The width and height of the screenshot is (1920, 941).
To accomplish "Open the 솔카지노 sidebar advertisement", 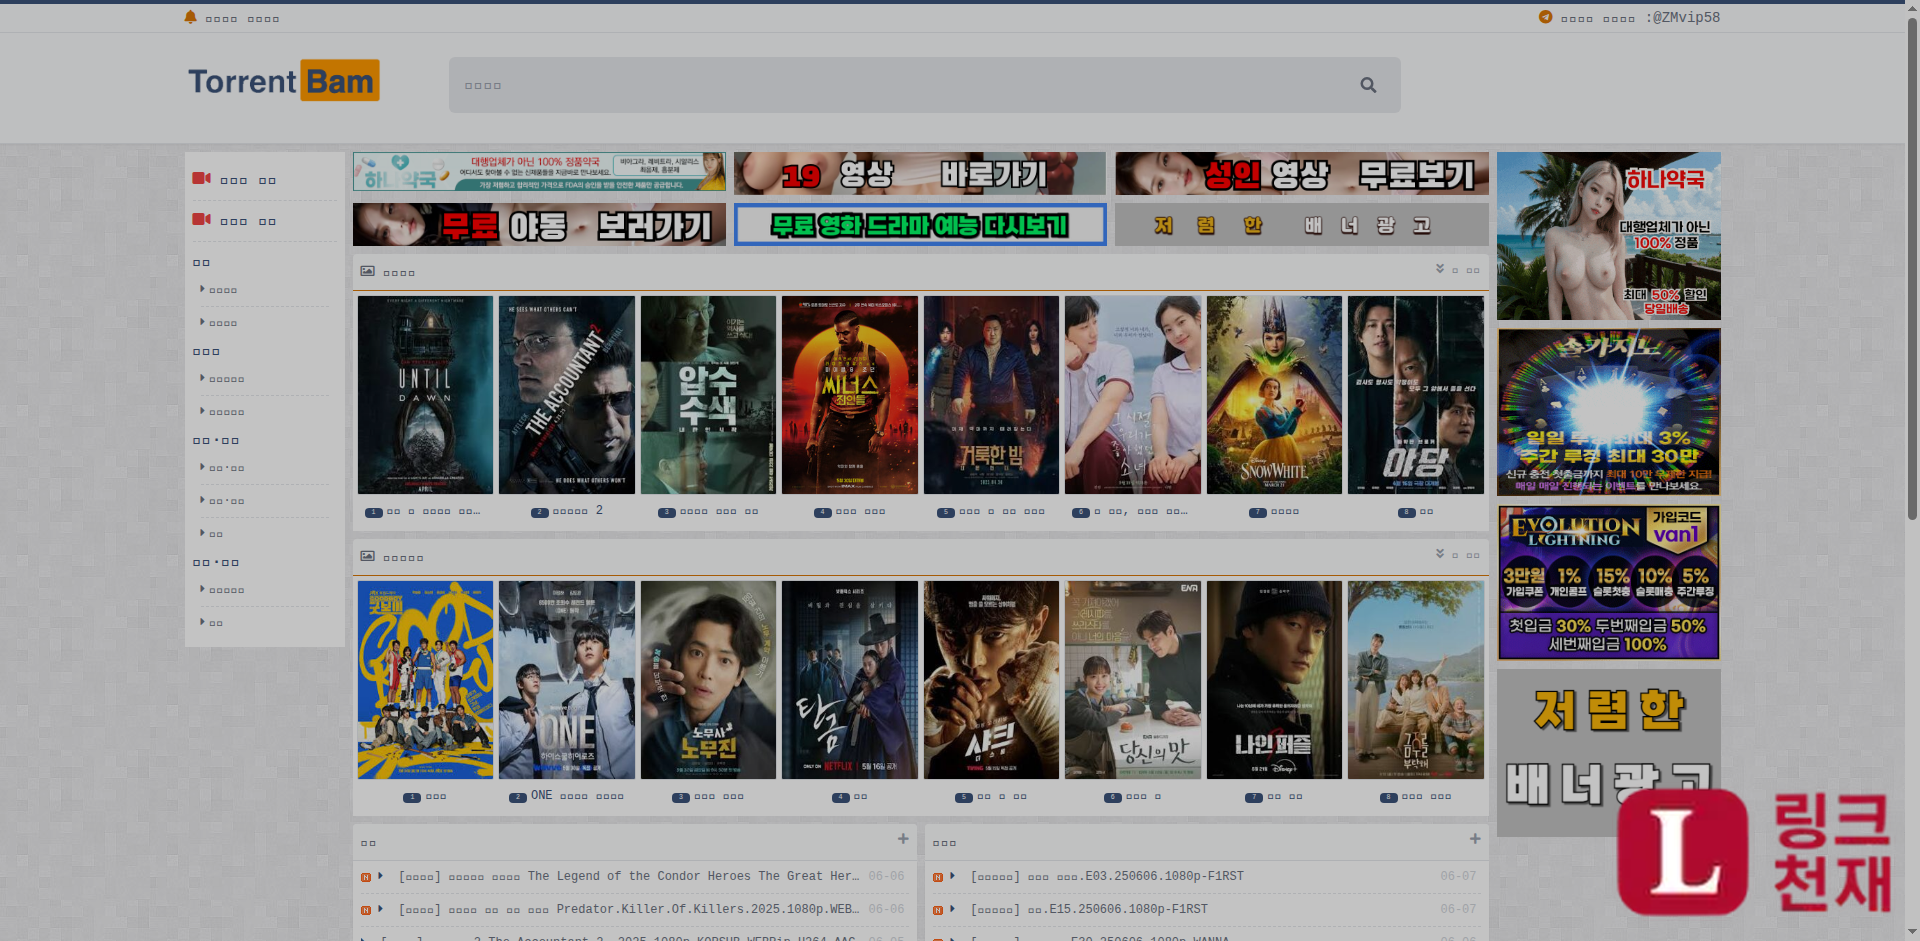I will click(1609, 412).
